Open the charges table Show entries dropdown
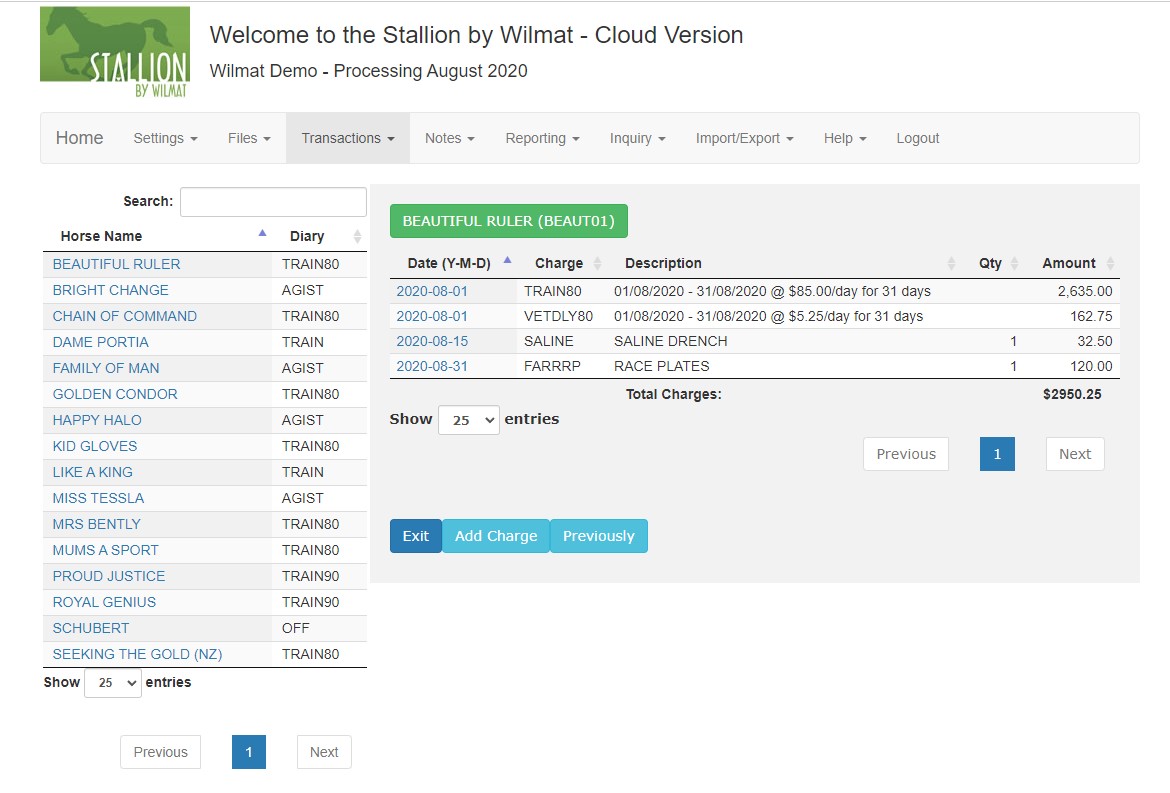The image size is (1170, 793). click(468, 420)
